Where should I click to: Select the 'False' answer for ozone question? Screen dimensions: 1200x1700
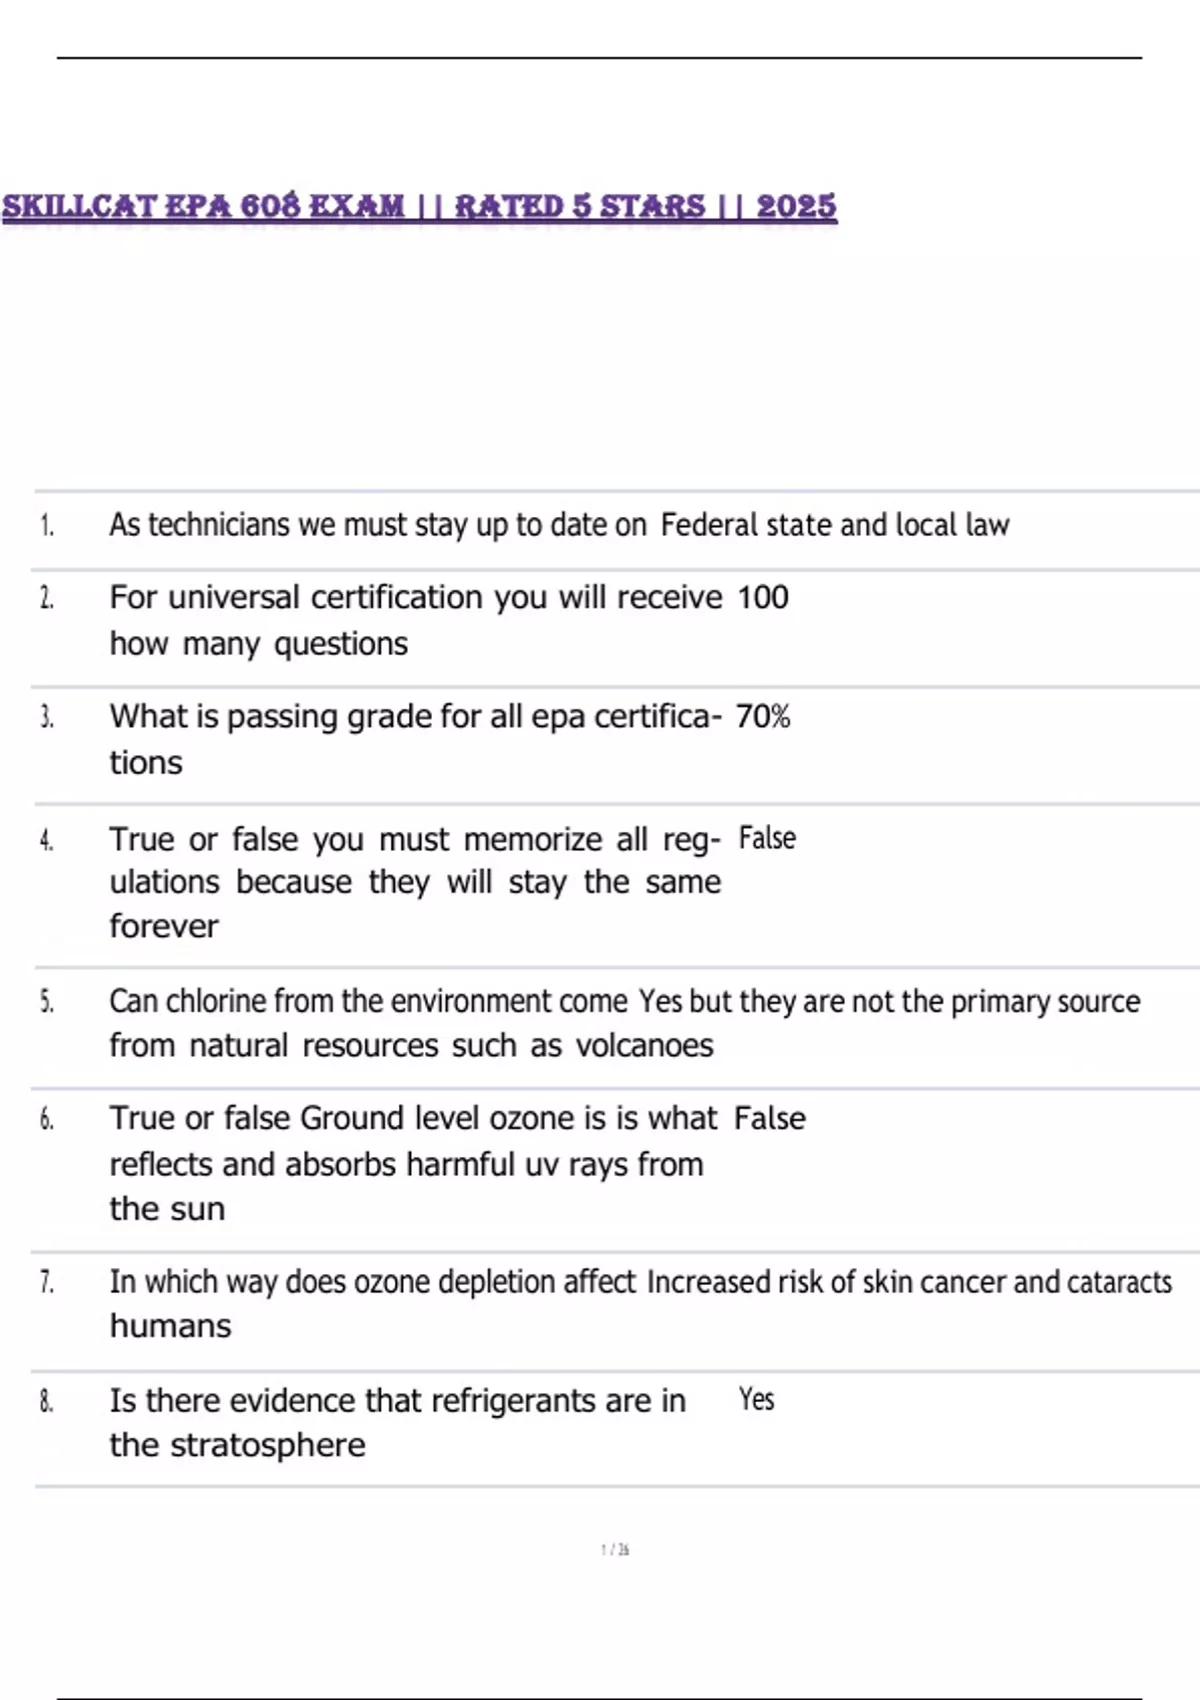769,1118
